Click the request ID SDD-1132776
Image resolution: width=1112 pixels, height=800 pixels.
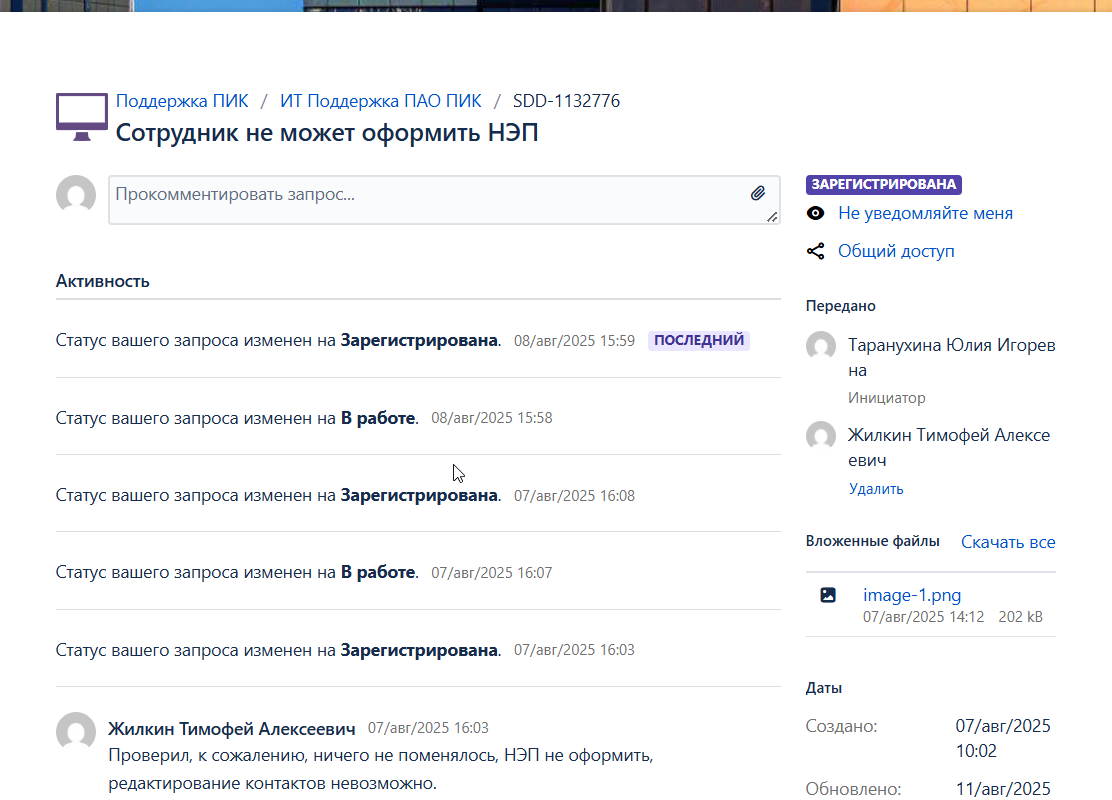567,101
